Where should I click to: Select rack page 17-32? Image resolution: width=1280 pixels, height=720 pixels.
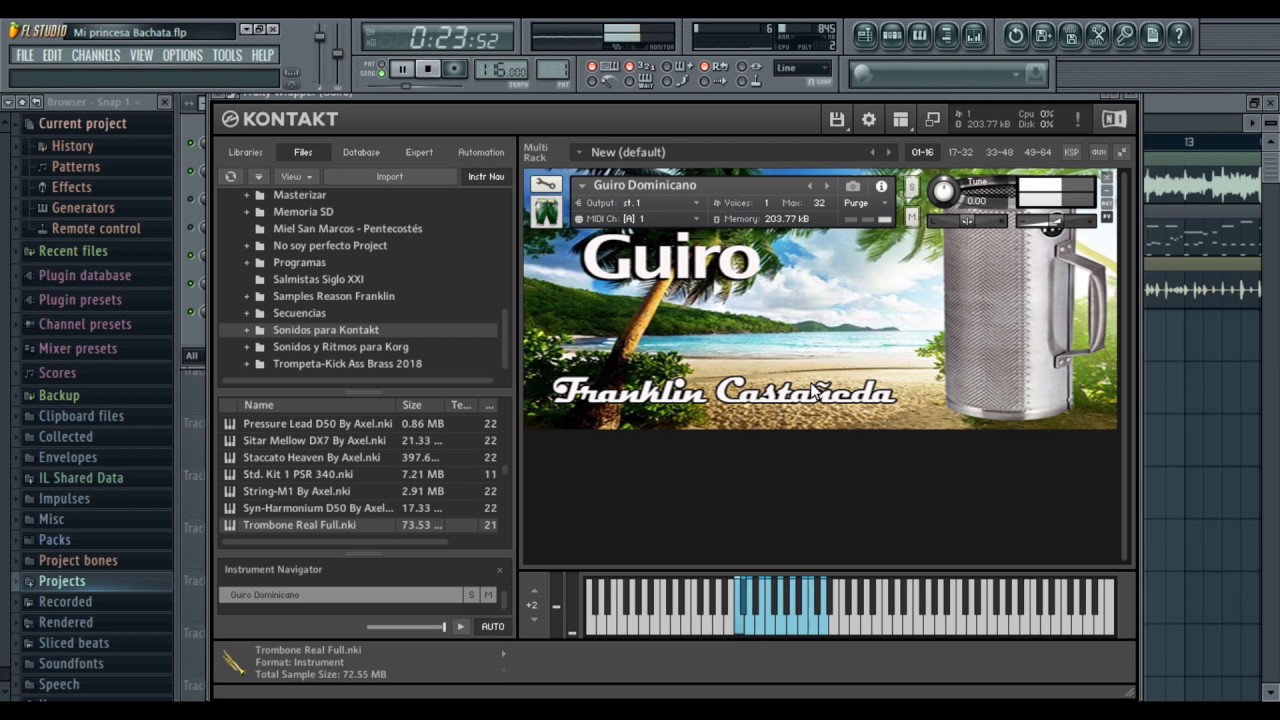tap(960, 152)
